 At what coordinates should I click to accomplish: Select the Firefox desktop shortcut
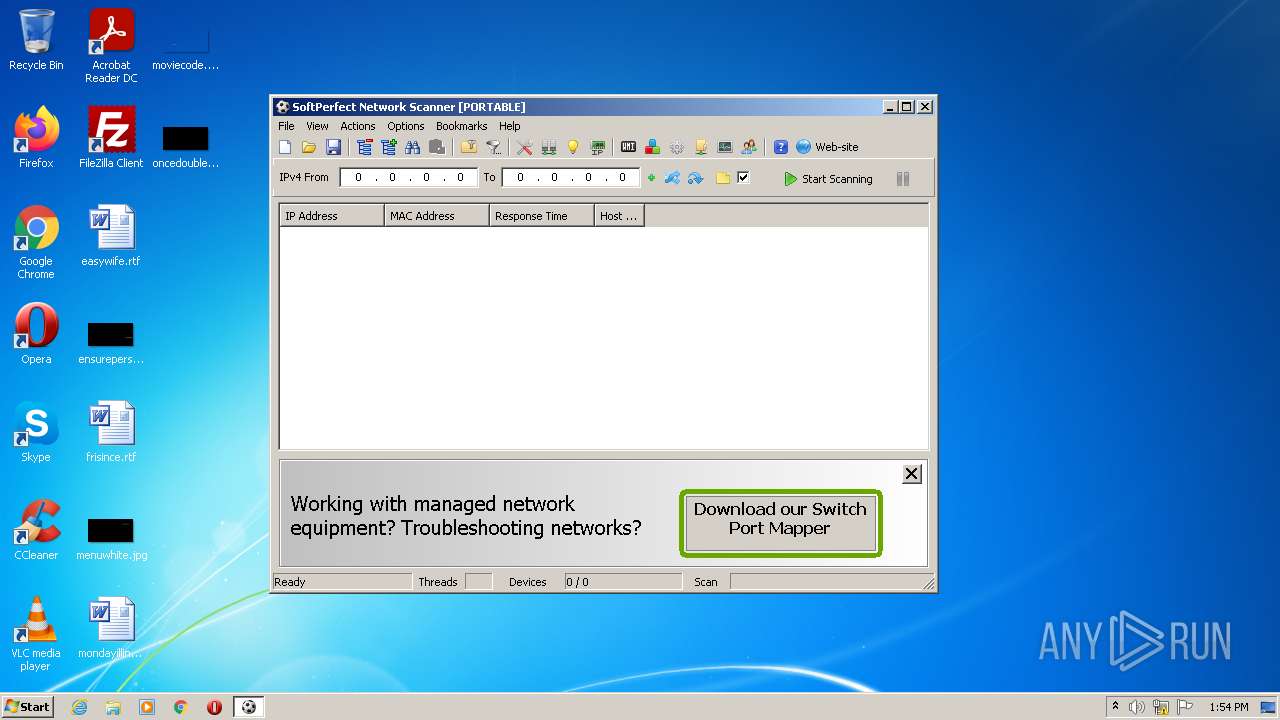tap(36, 137)
